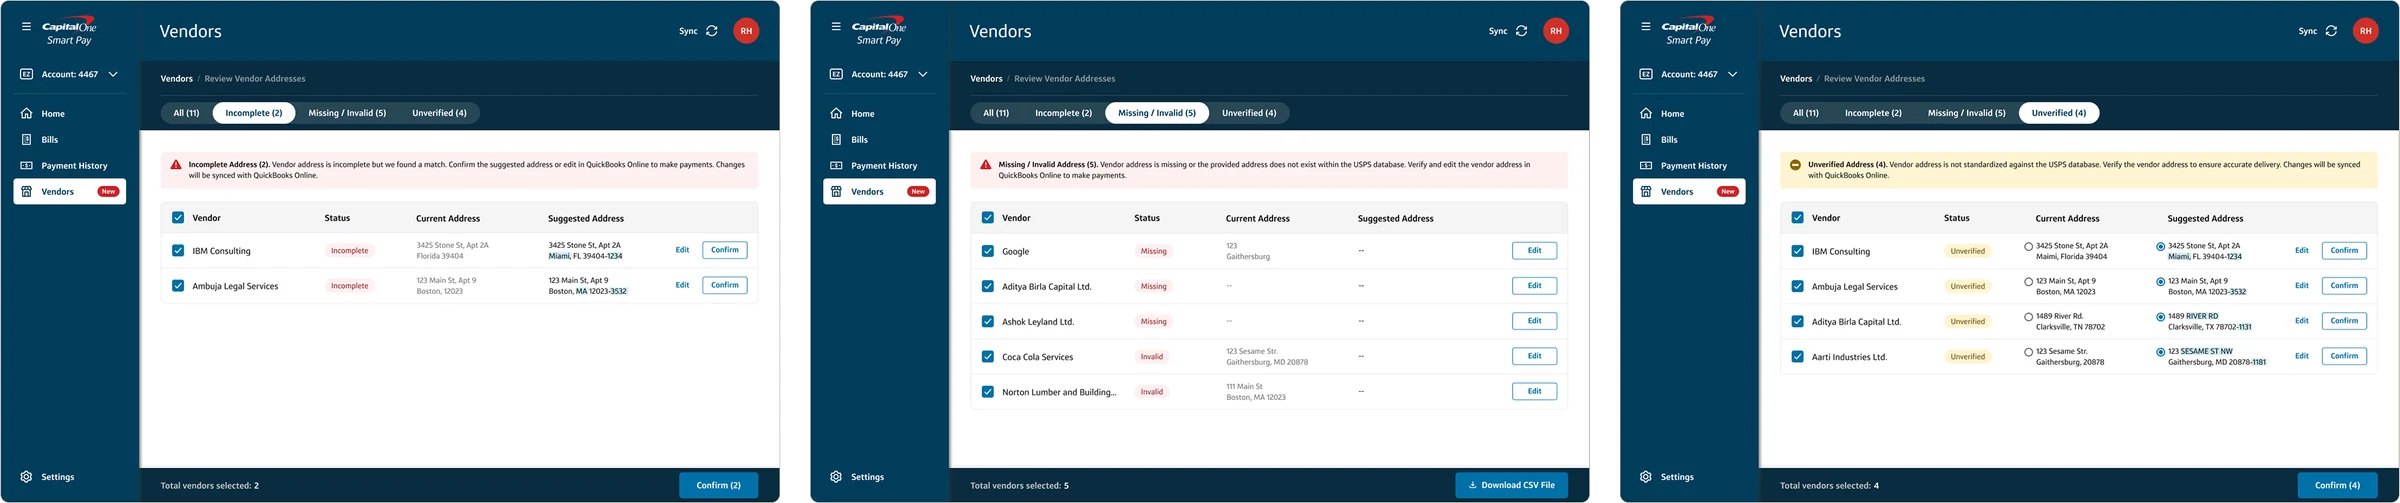
Task: Select Vendors item in Unverified screen sidebar
Action: tap(1689, 191)
